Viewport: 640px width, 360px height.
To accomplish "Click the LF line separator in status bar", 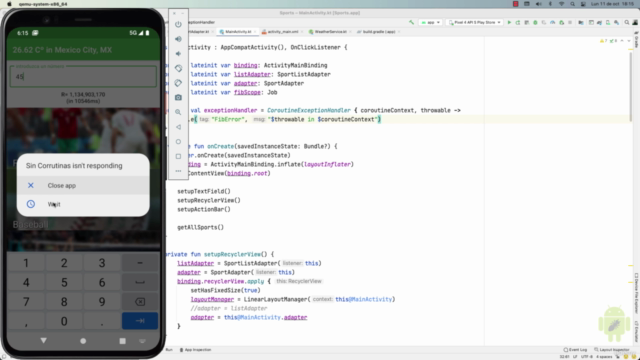I will tap(575, 357).
